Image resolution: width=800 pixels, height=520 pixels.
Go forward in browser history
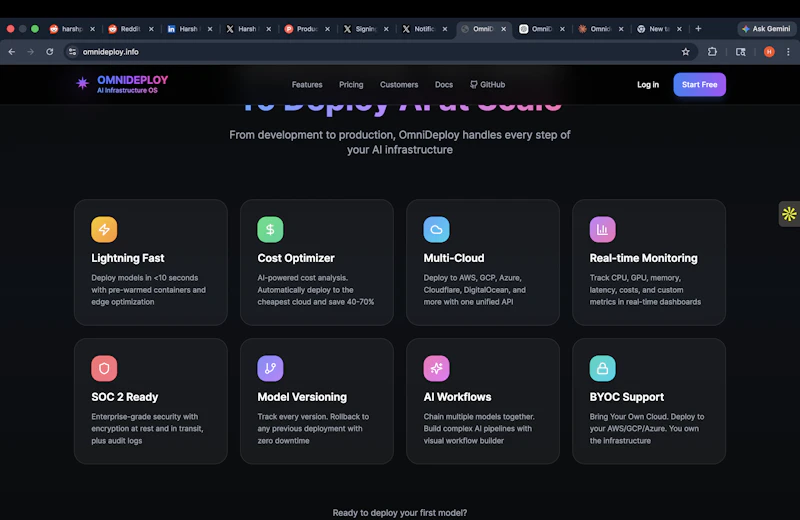31,52
